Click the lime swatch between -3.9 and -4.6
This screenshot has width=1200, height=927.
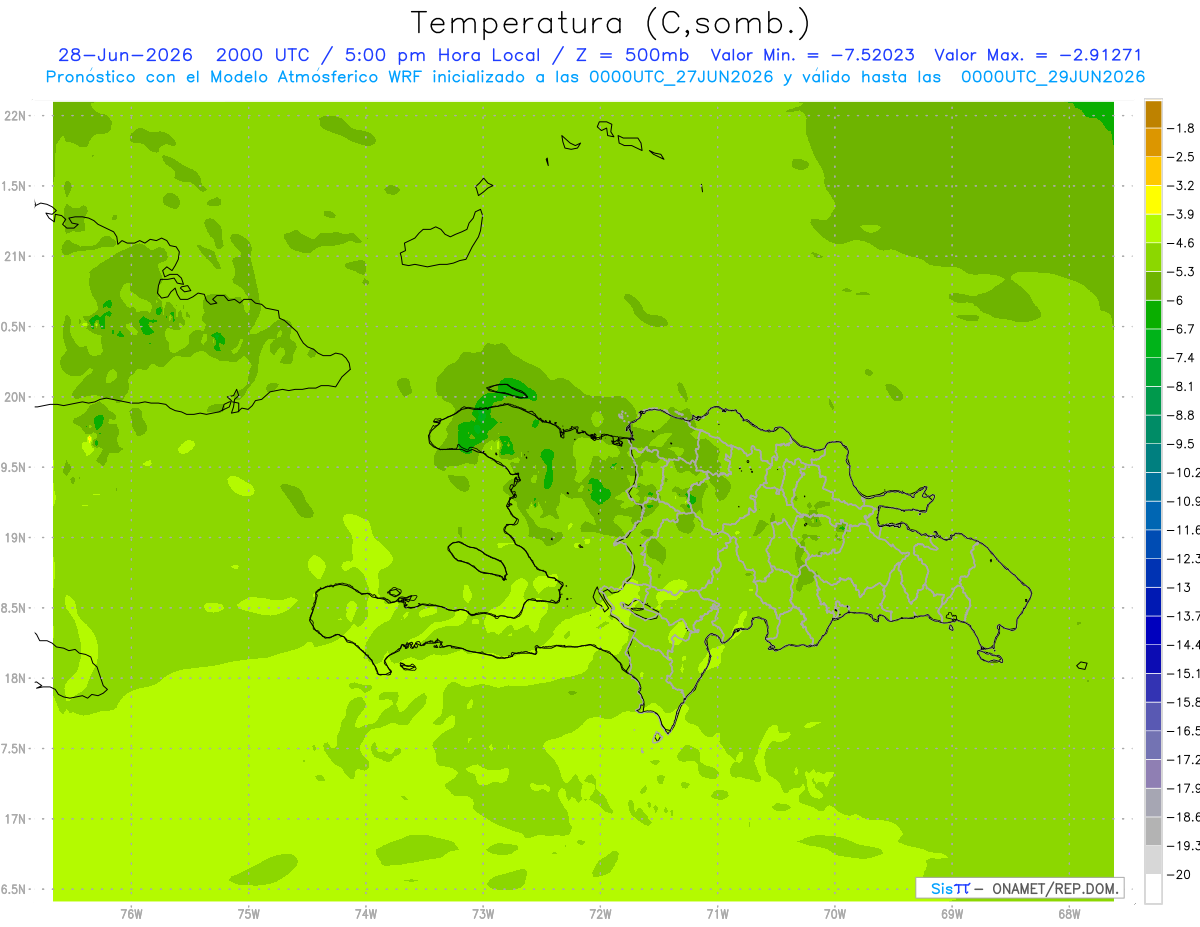tap(1153, 229)
